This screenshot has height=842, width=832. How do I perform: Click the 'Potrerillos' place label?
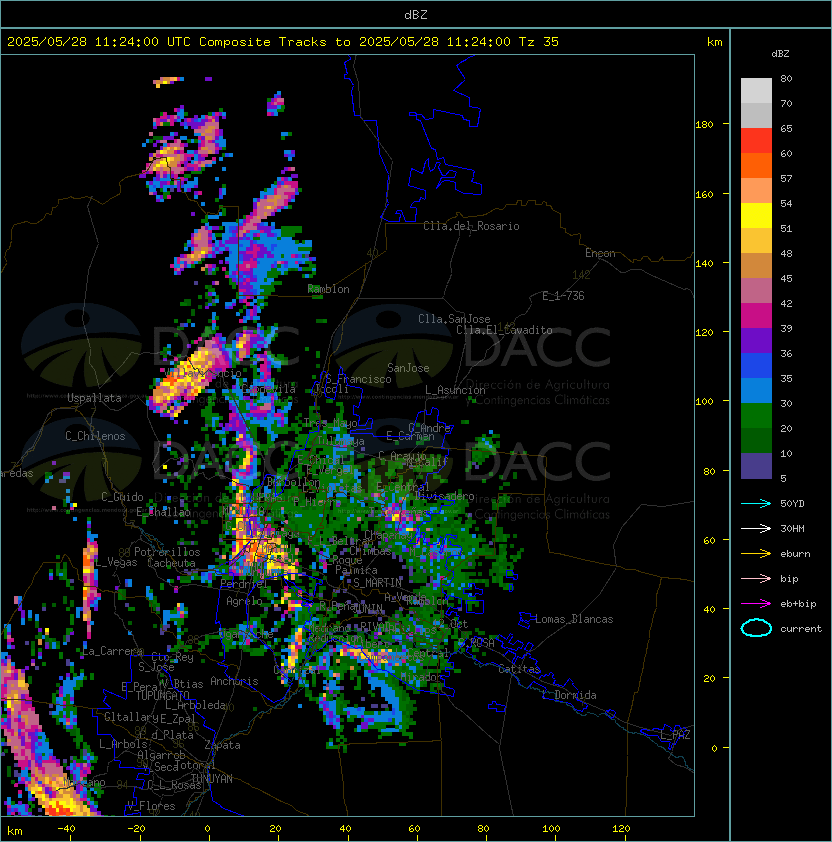(x=167, y=552)
